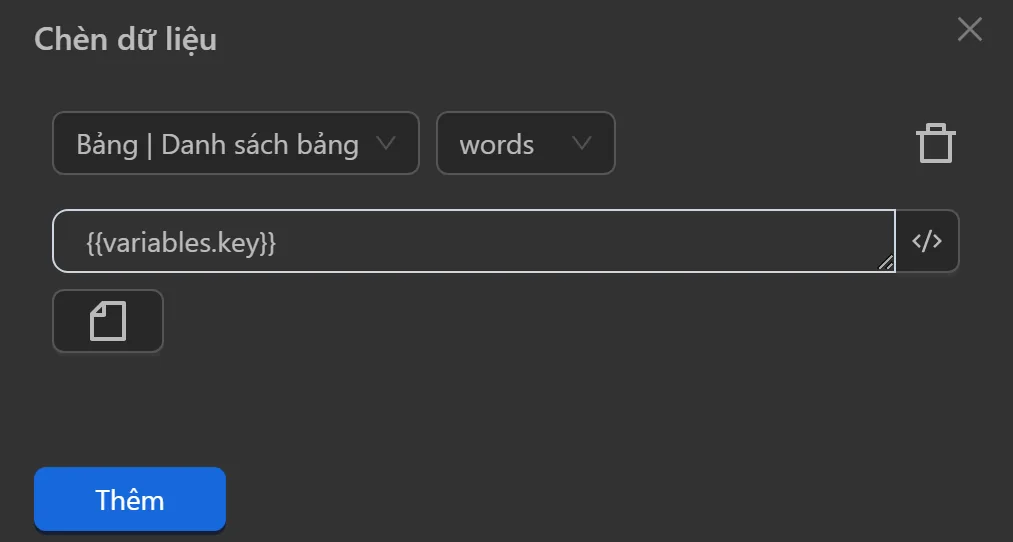Remove entry using the bin icon
Image resolution: width=1013 pixels, height=542 pixels.
click(935, 144)
